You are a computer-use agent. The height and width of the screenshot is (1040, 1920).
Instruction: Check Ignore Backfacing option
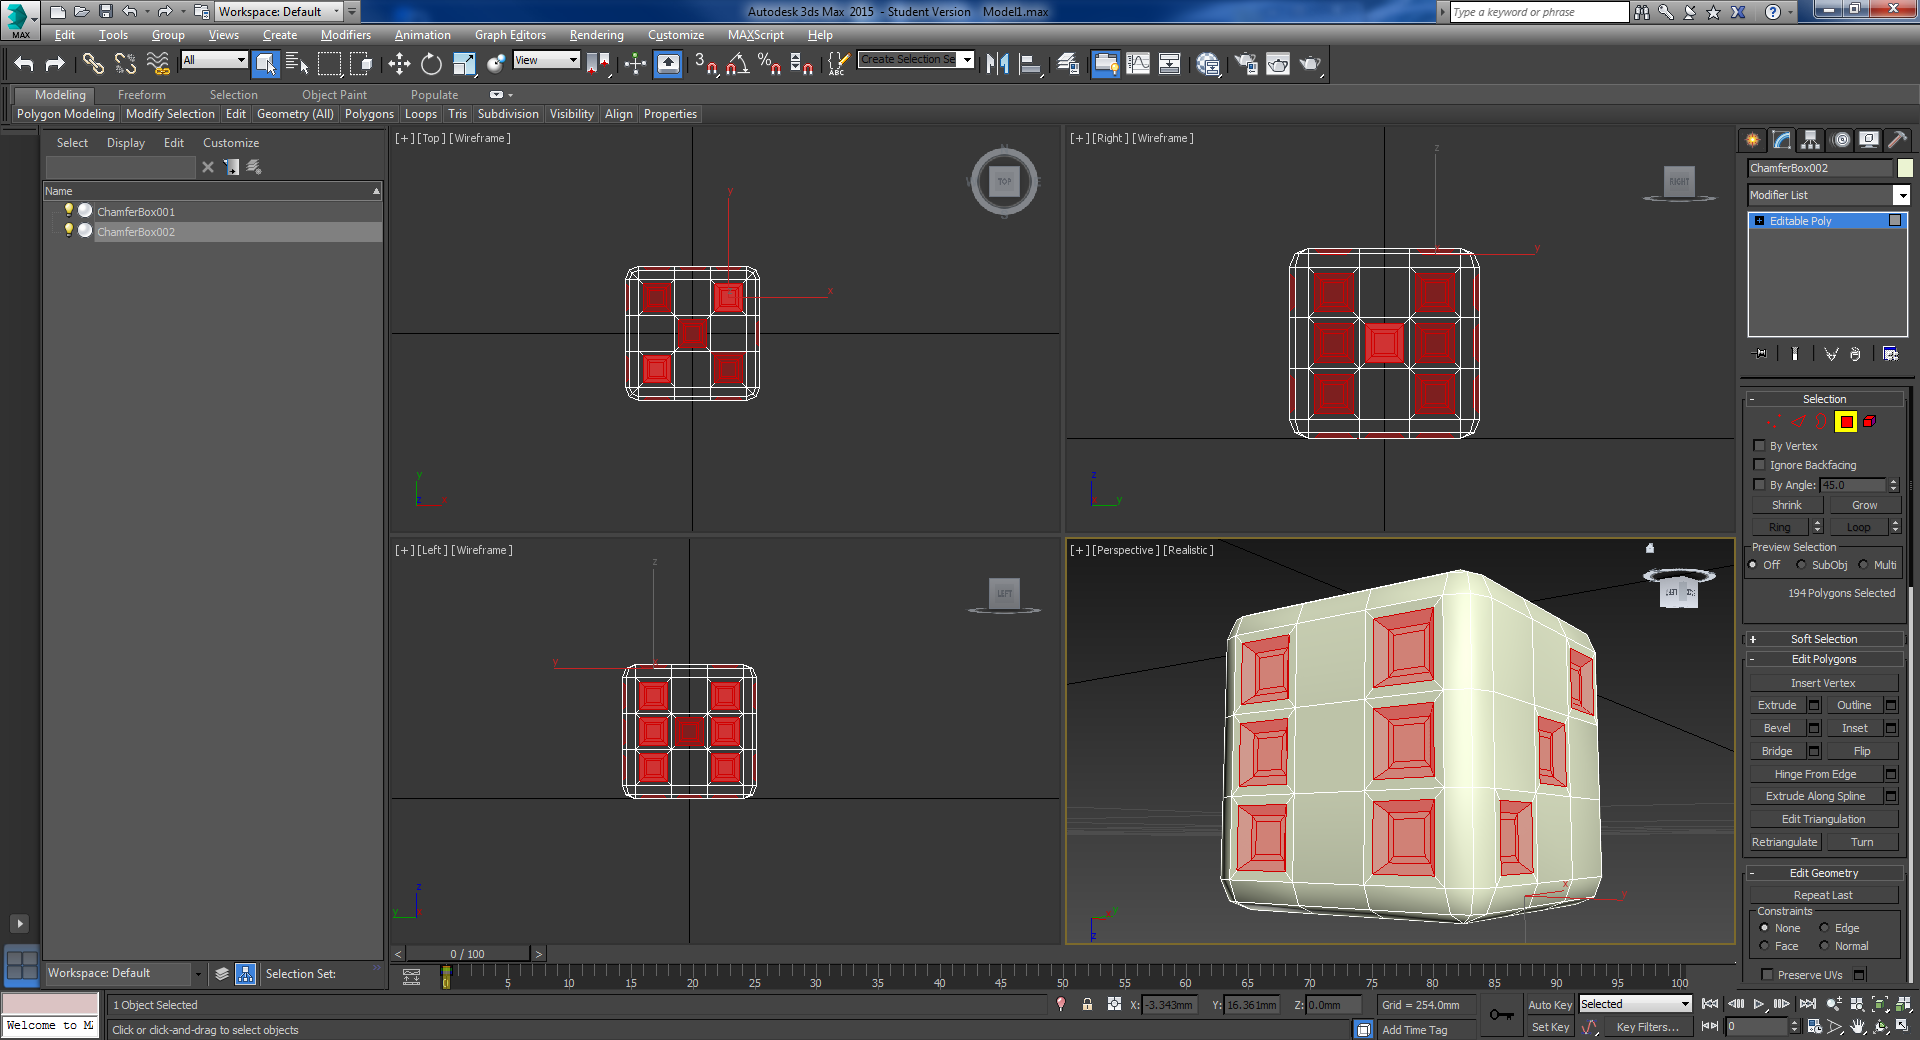pos(1760,465)
